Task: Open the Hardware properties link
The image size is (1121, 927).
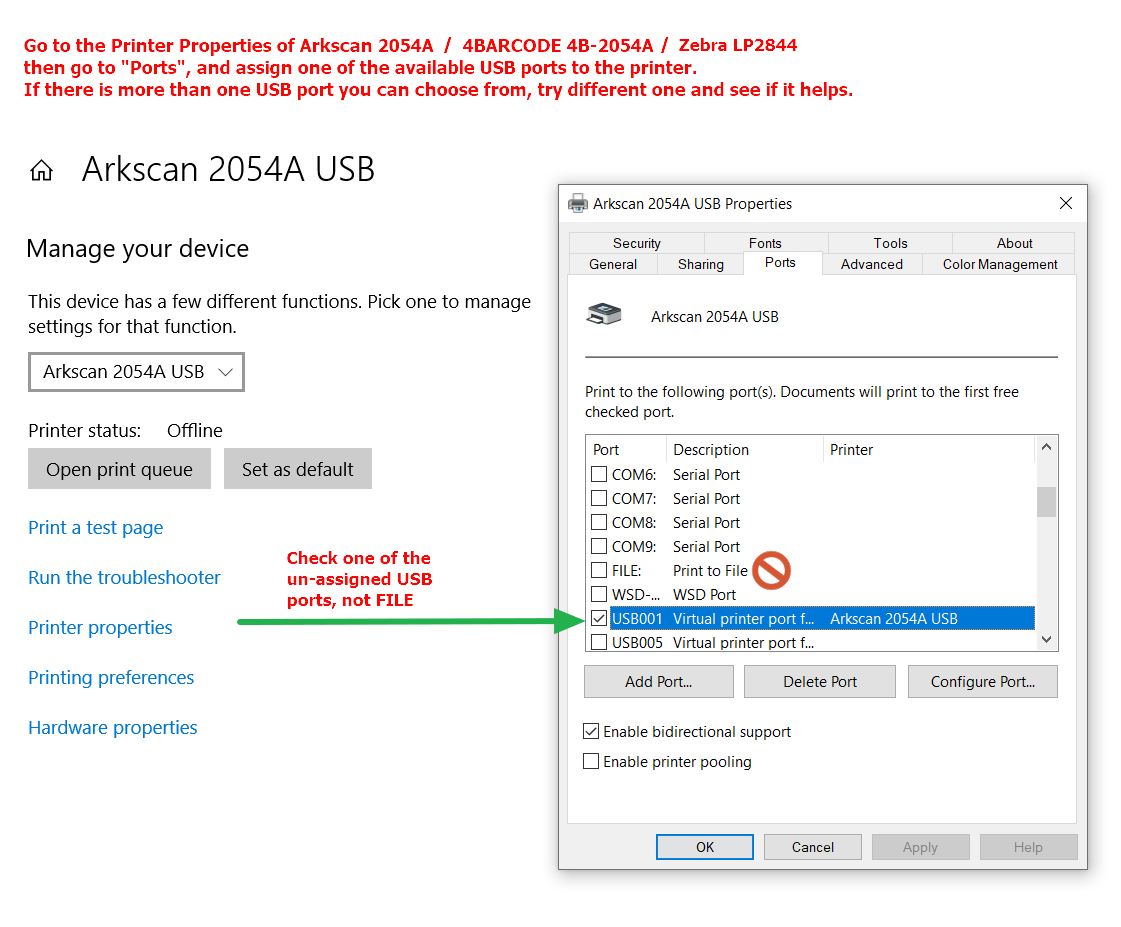Action: (113, 728)
